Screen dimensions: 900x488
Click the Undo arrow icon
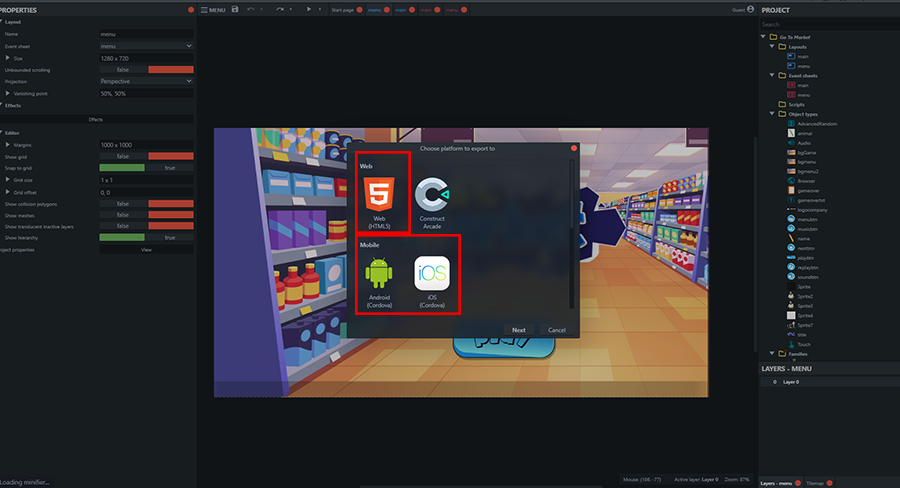[251, 9]
